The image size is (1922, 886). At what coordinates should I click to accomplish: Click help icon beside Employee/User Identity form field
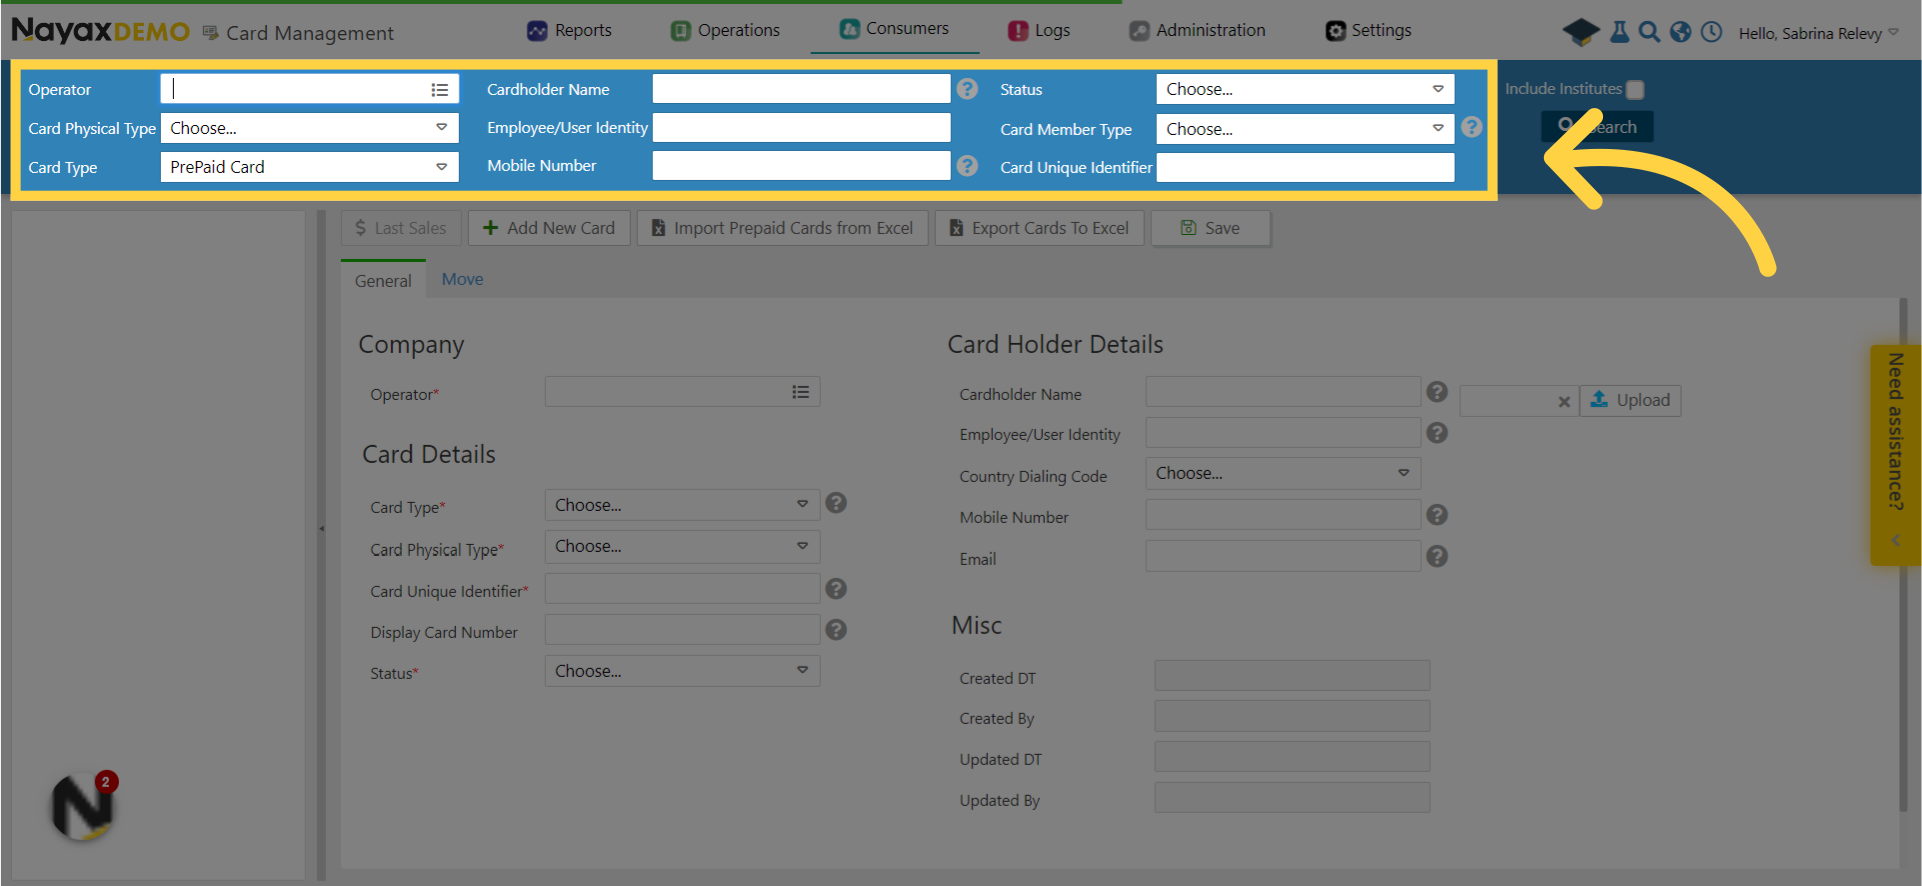pos(1437,433)
